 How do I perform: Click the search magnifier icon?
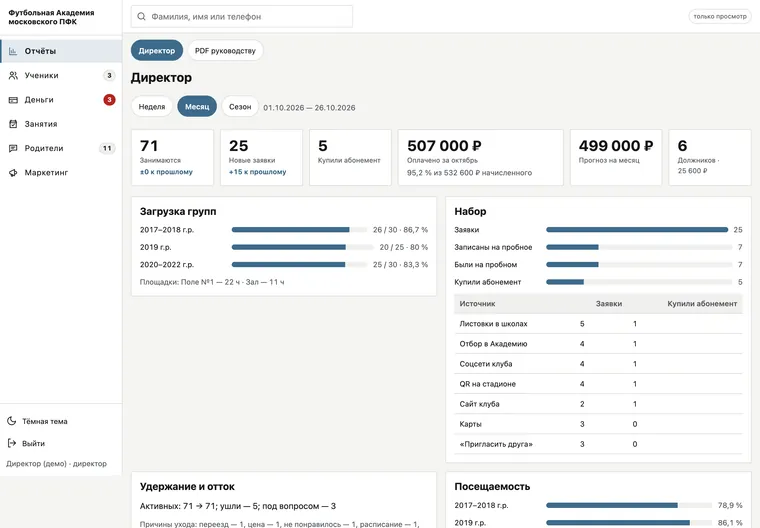tap(141, 16)
